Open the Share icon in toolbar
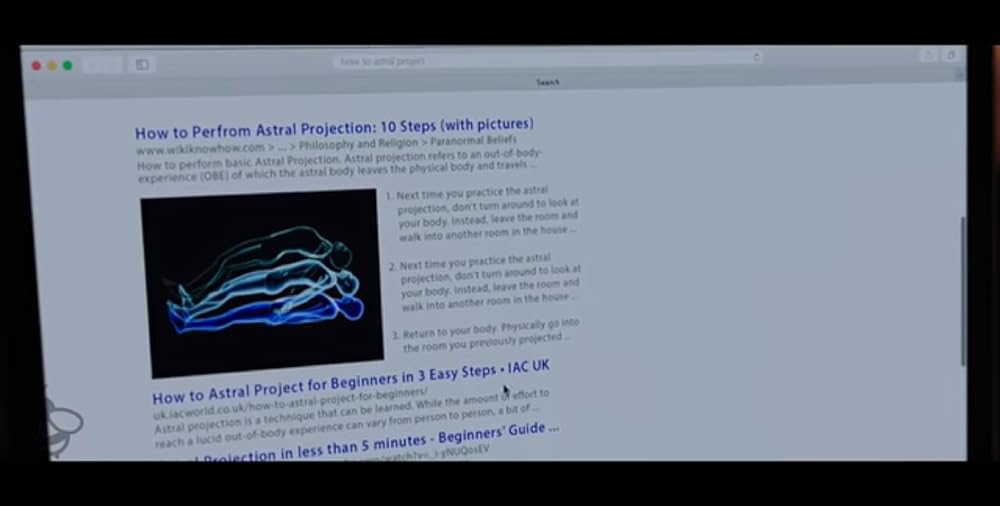The image size is (1000, 506). [x=930, y=55]
